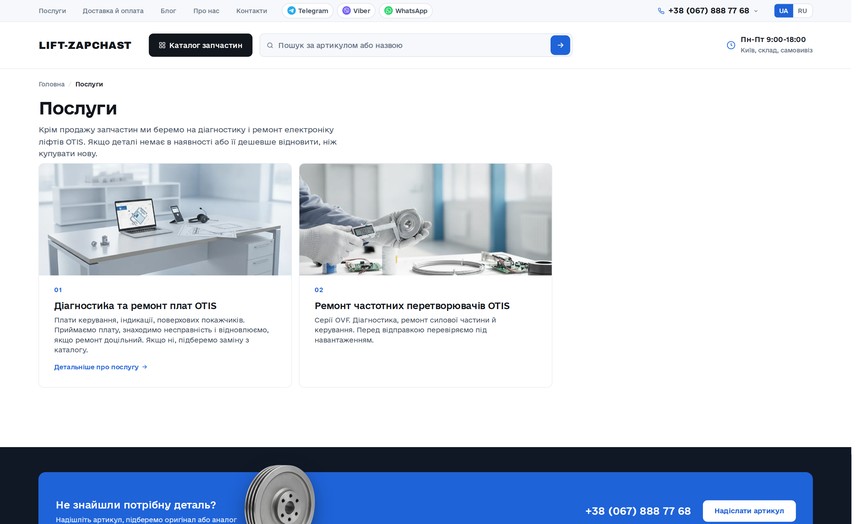Click the phone handset icon in top bar
858x524 pixels.
click(661, 11)
